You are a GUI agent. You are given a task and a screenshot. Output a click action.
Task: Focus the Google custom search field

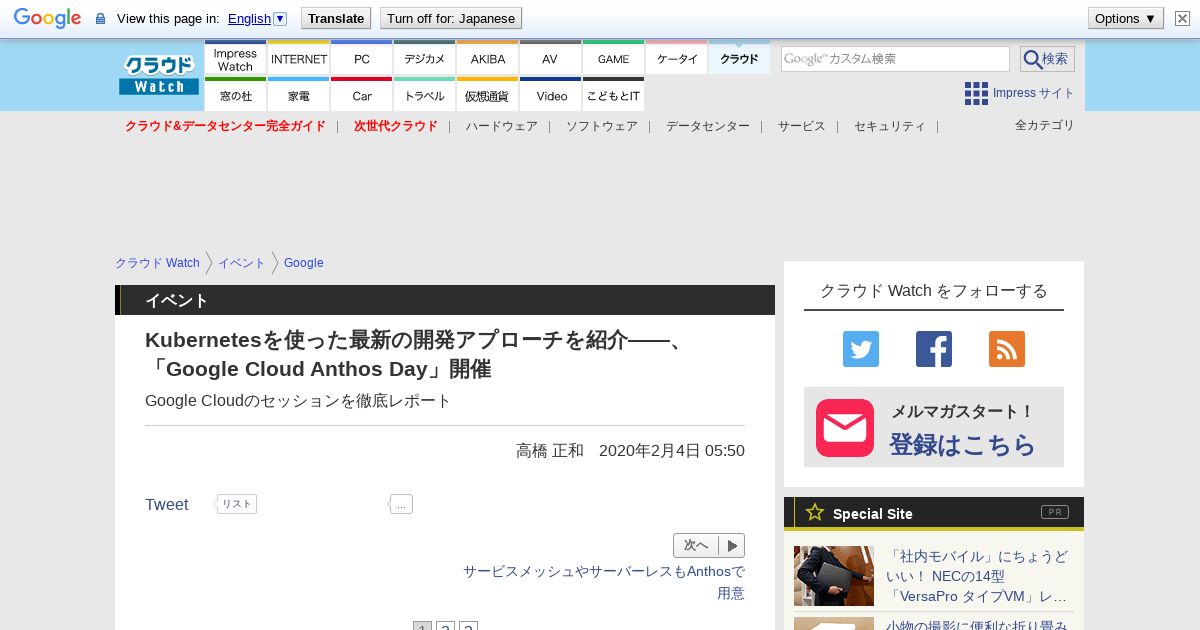point(895,59)
